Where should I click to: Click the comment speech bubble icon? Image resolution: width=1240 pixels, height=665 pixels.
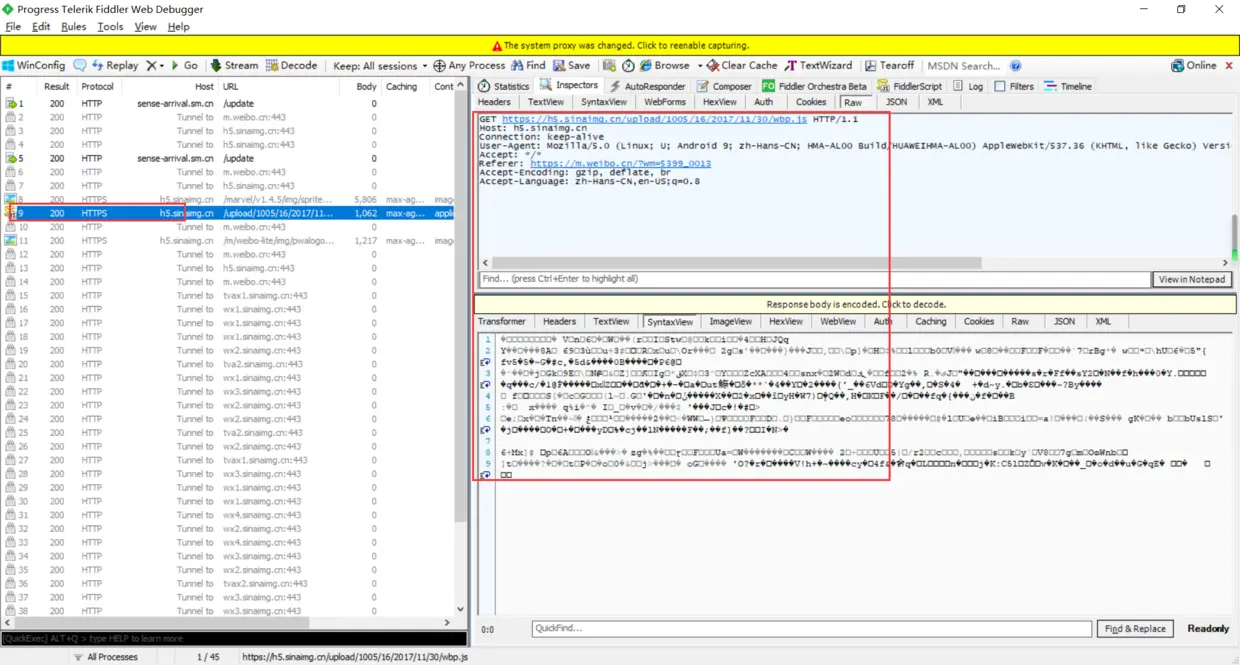(x=79, y=65)
